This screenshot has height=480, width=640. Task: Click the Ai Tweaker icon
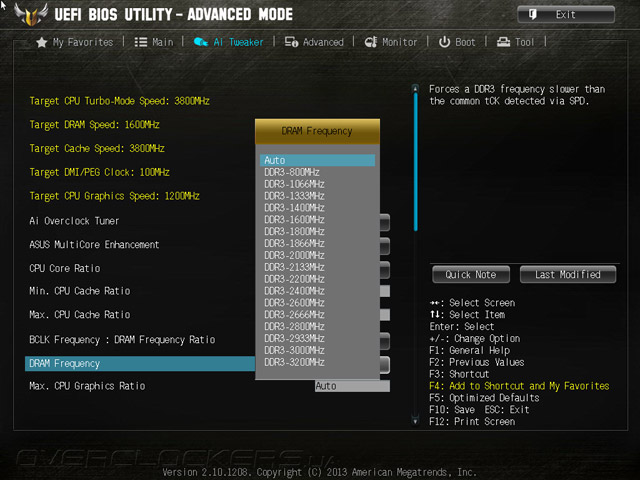[x=201, y=42]
